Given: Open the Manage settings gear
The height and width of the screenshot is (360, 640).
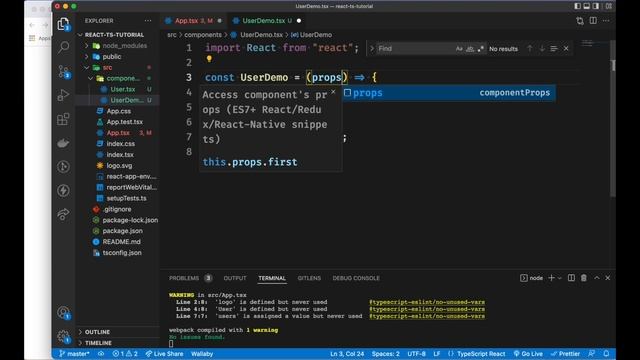Looking at the screenshot, I should point(63,336).
